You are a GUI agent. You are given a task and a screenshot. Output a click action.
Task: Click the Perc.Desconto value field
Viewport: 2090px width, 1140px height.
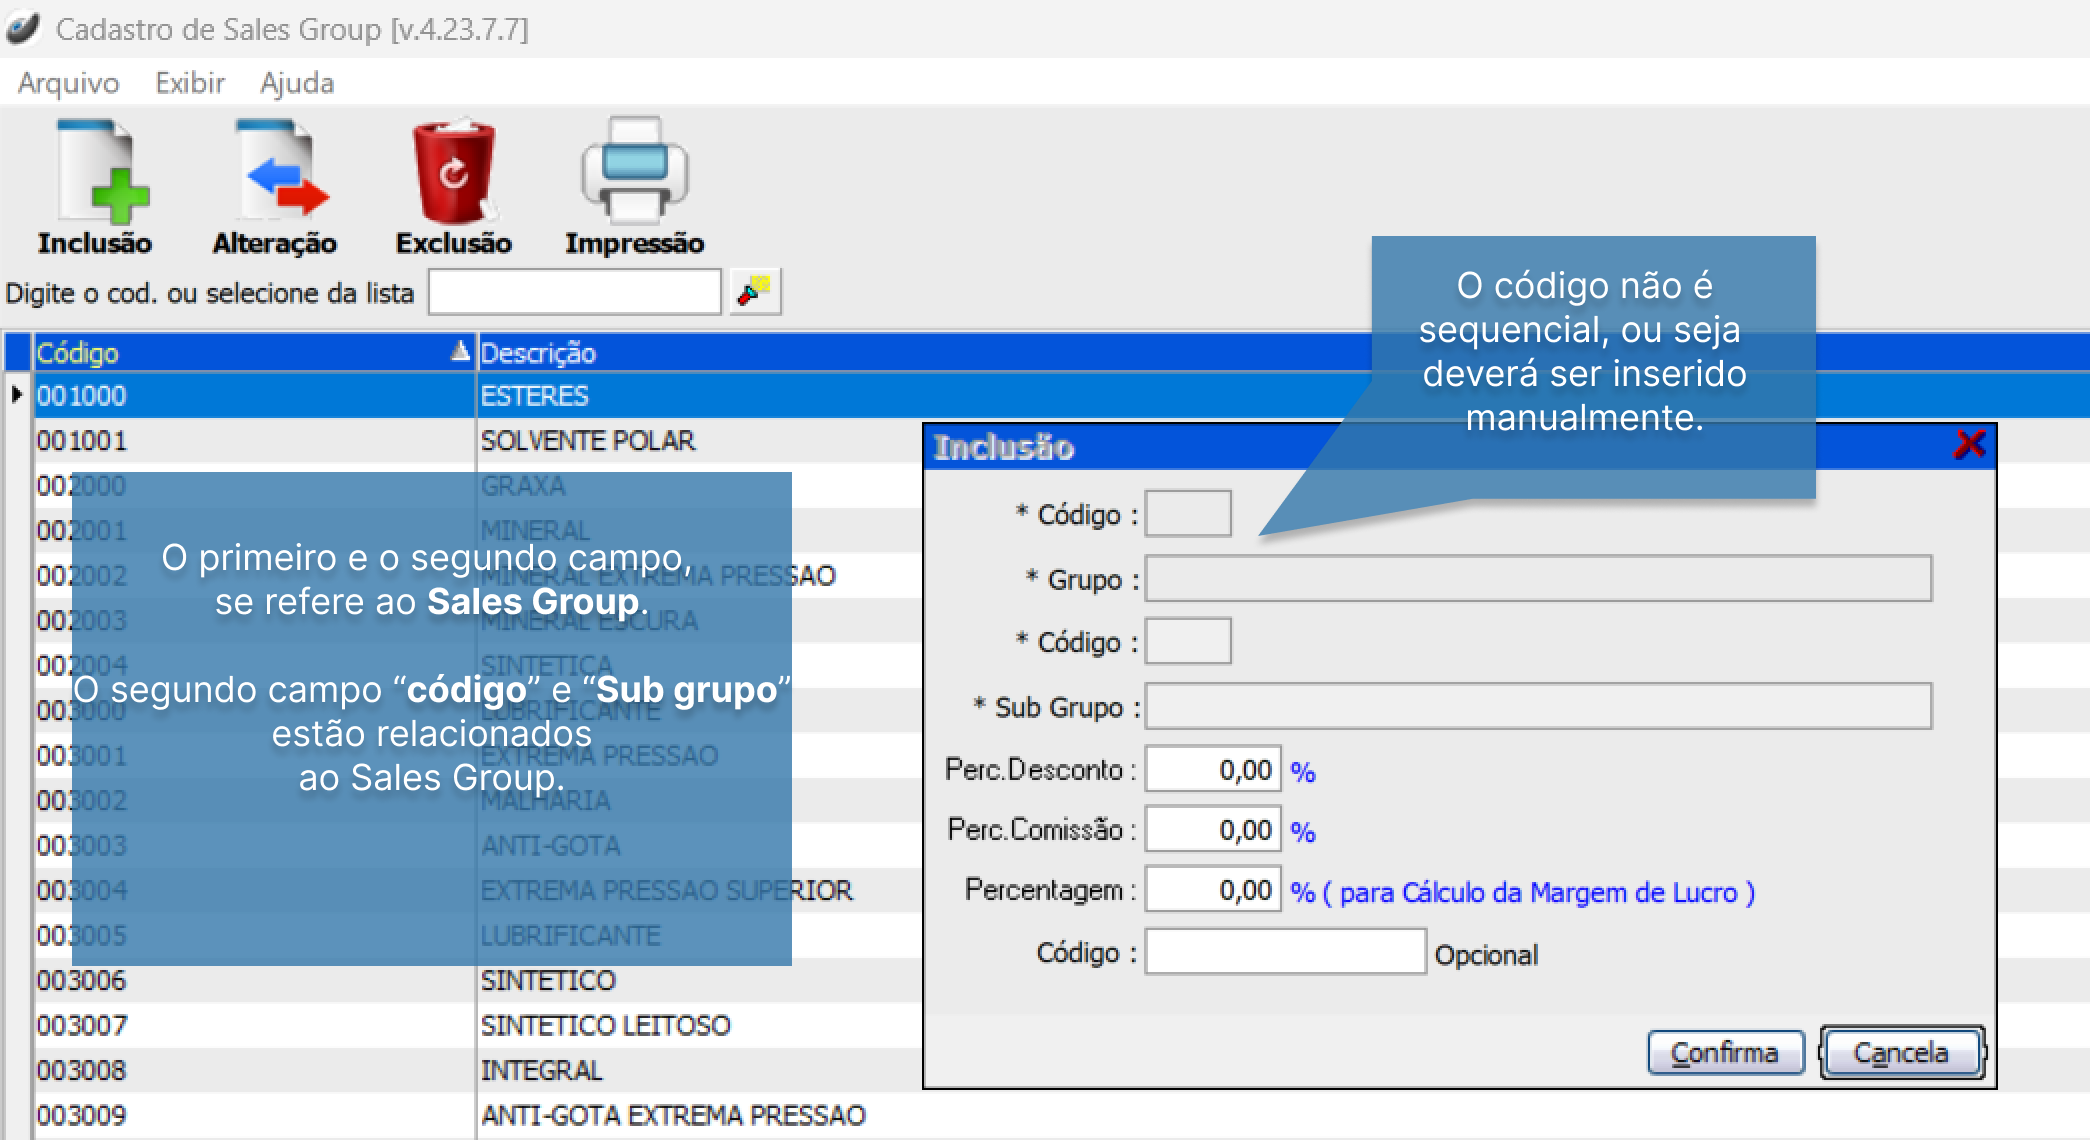[1212, 770]
